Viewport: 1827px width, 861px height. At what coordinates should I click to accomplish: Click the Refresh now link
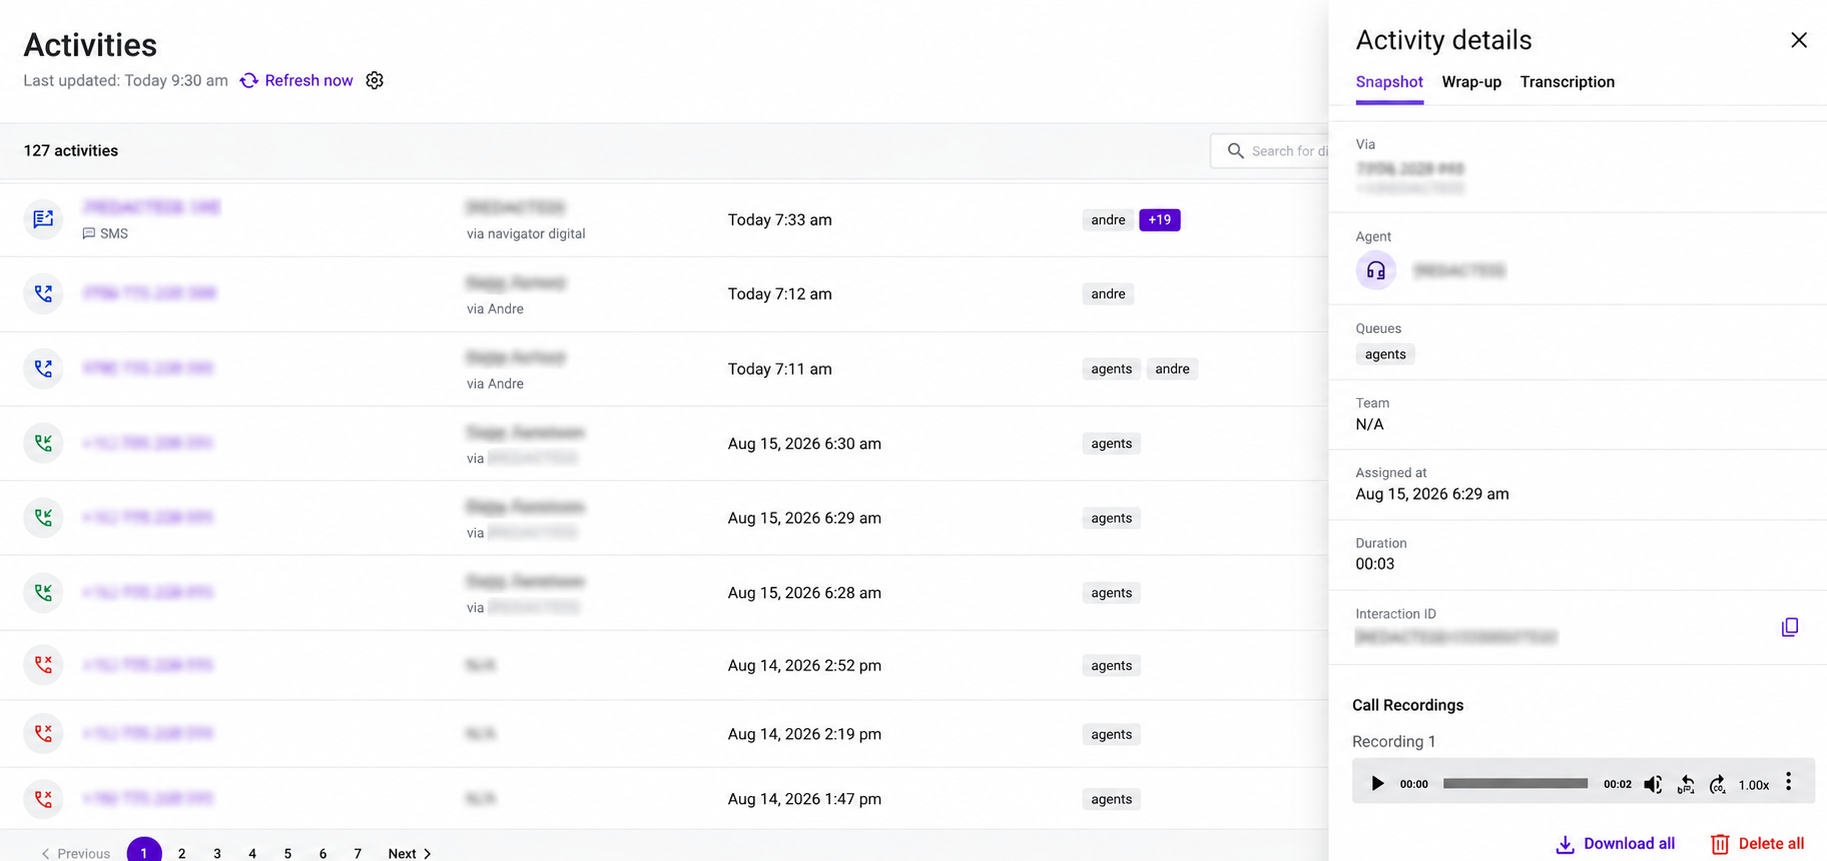[x=297, y=80]
